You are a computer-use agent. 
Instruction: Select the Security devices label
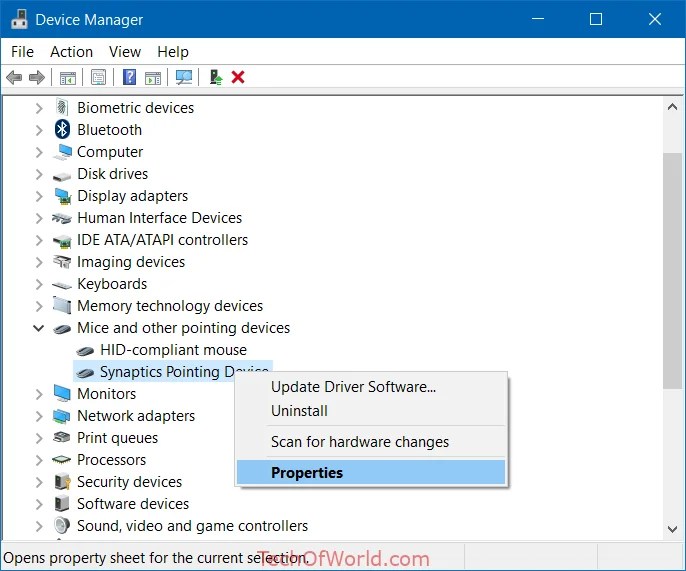click(x=130, y=482)
